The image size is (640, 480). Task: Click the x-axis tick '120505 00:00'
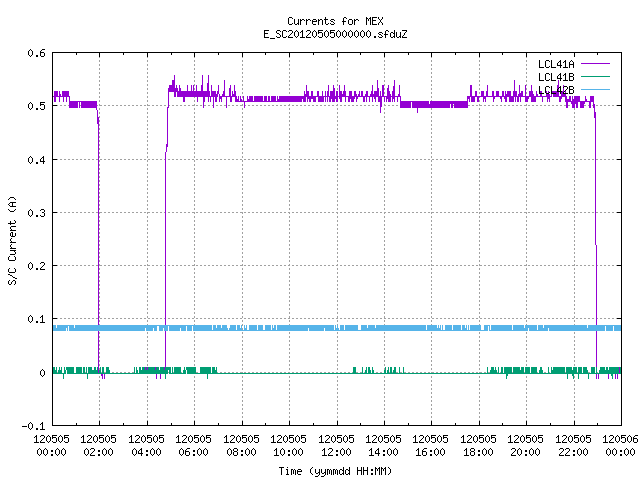[x=51, y=446]
